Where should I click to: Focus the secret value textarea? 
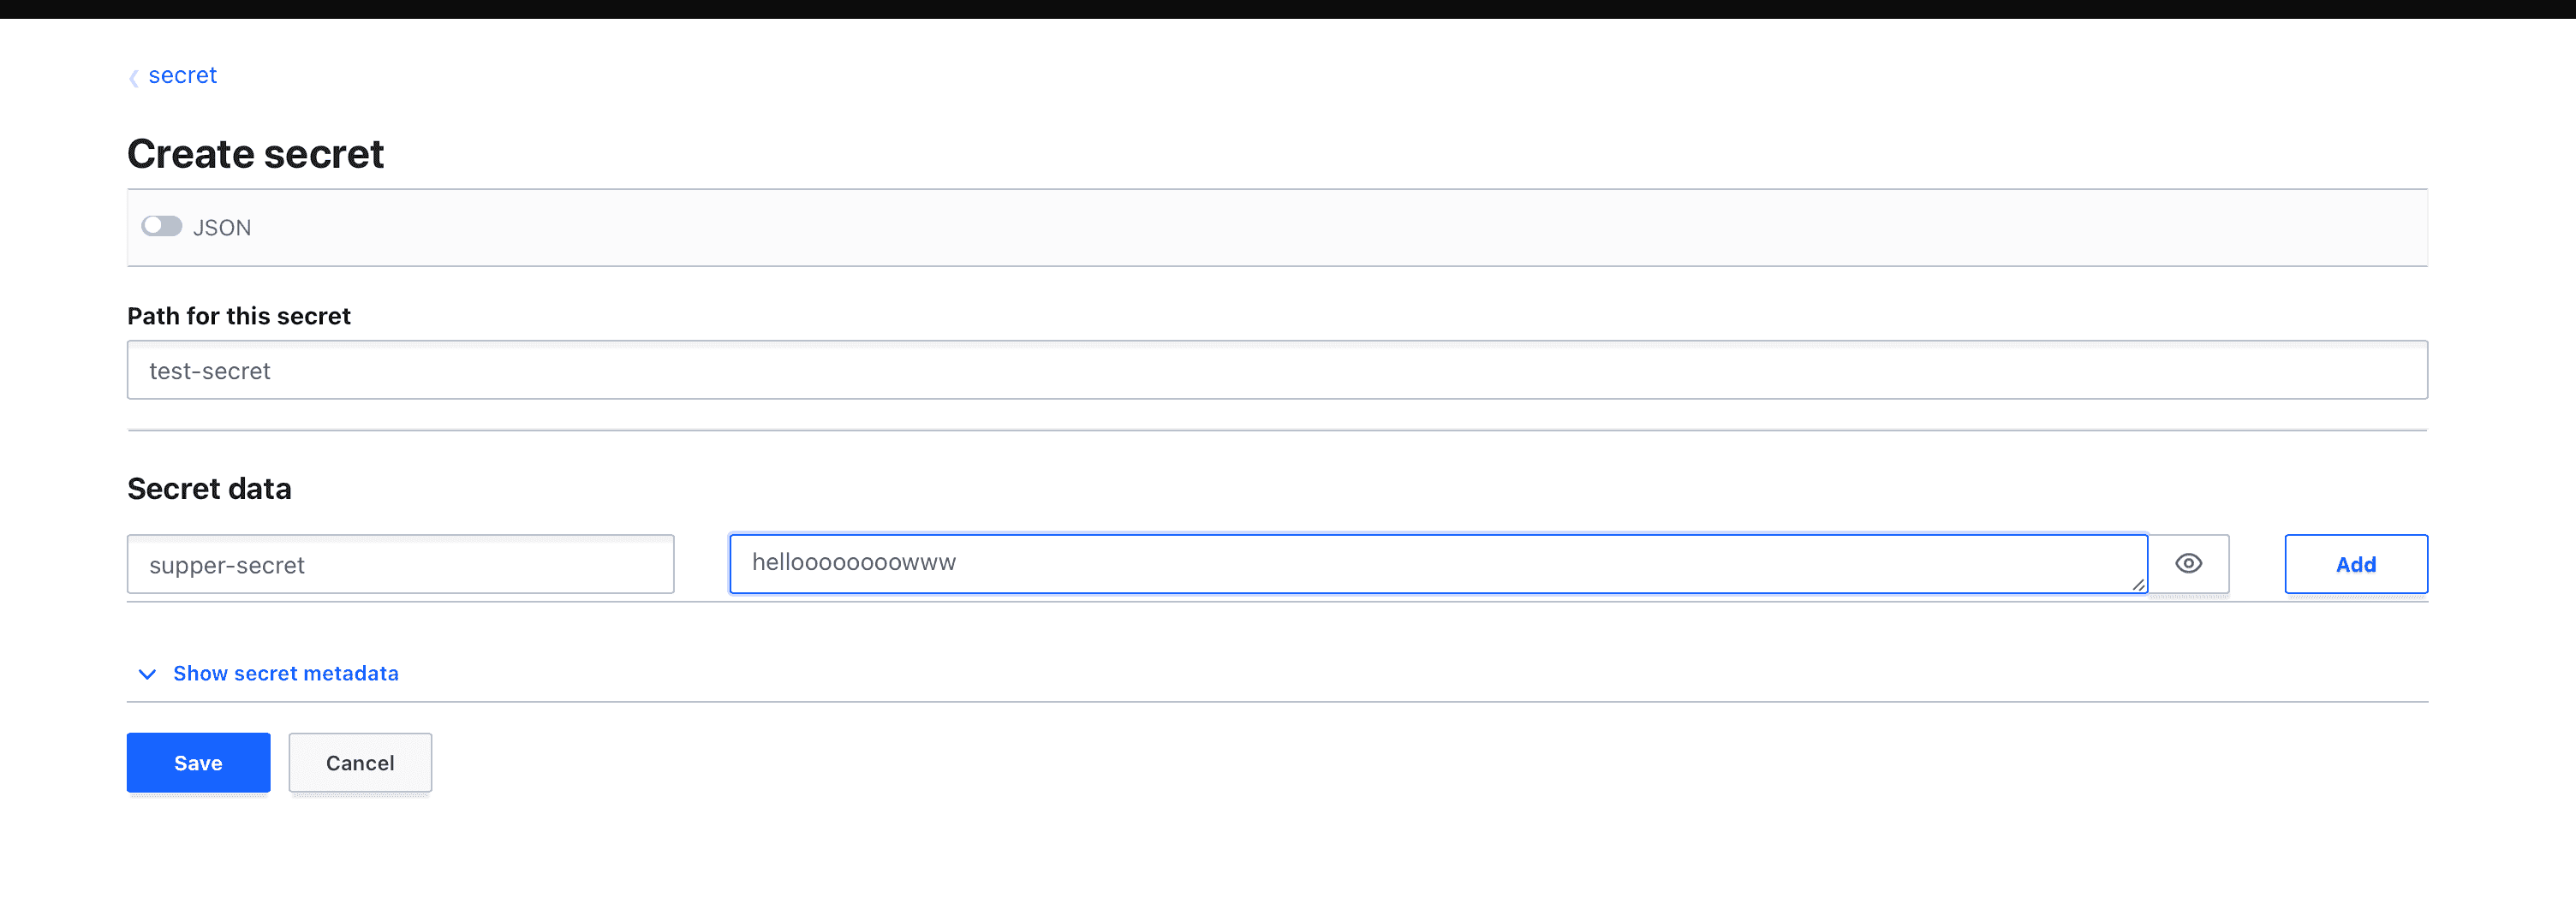click(x=1436, y=563)
